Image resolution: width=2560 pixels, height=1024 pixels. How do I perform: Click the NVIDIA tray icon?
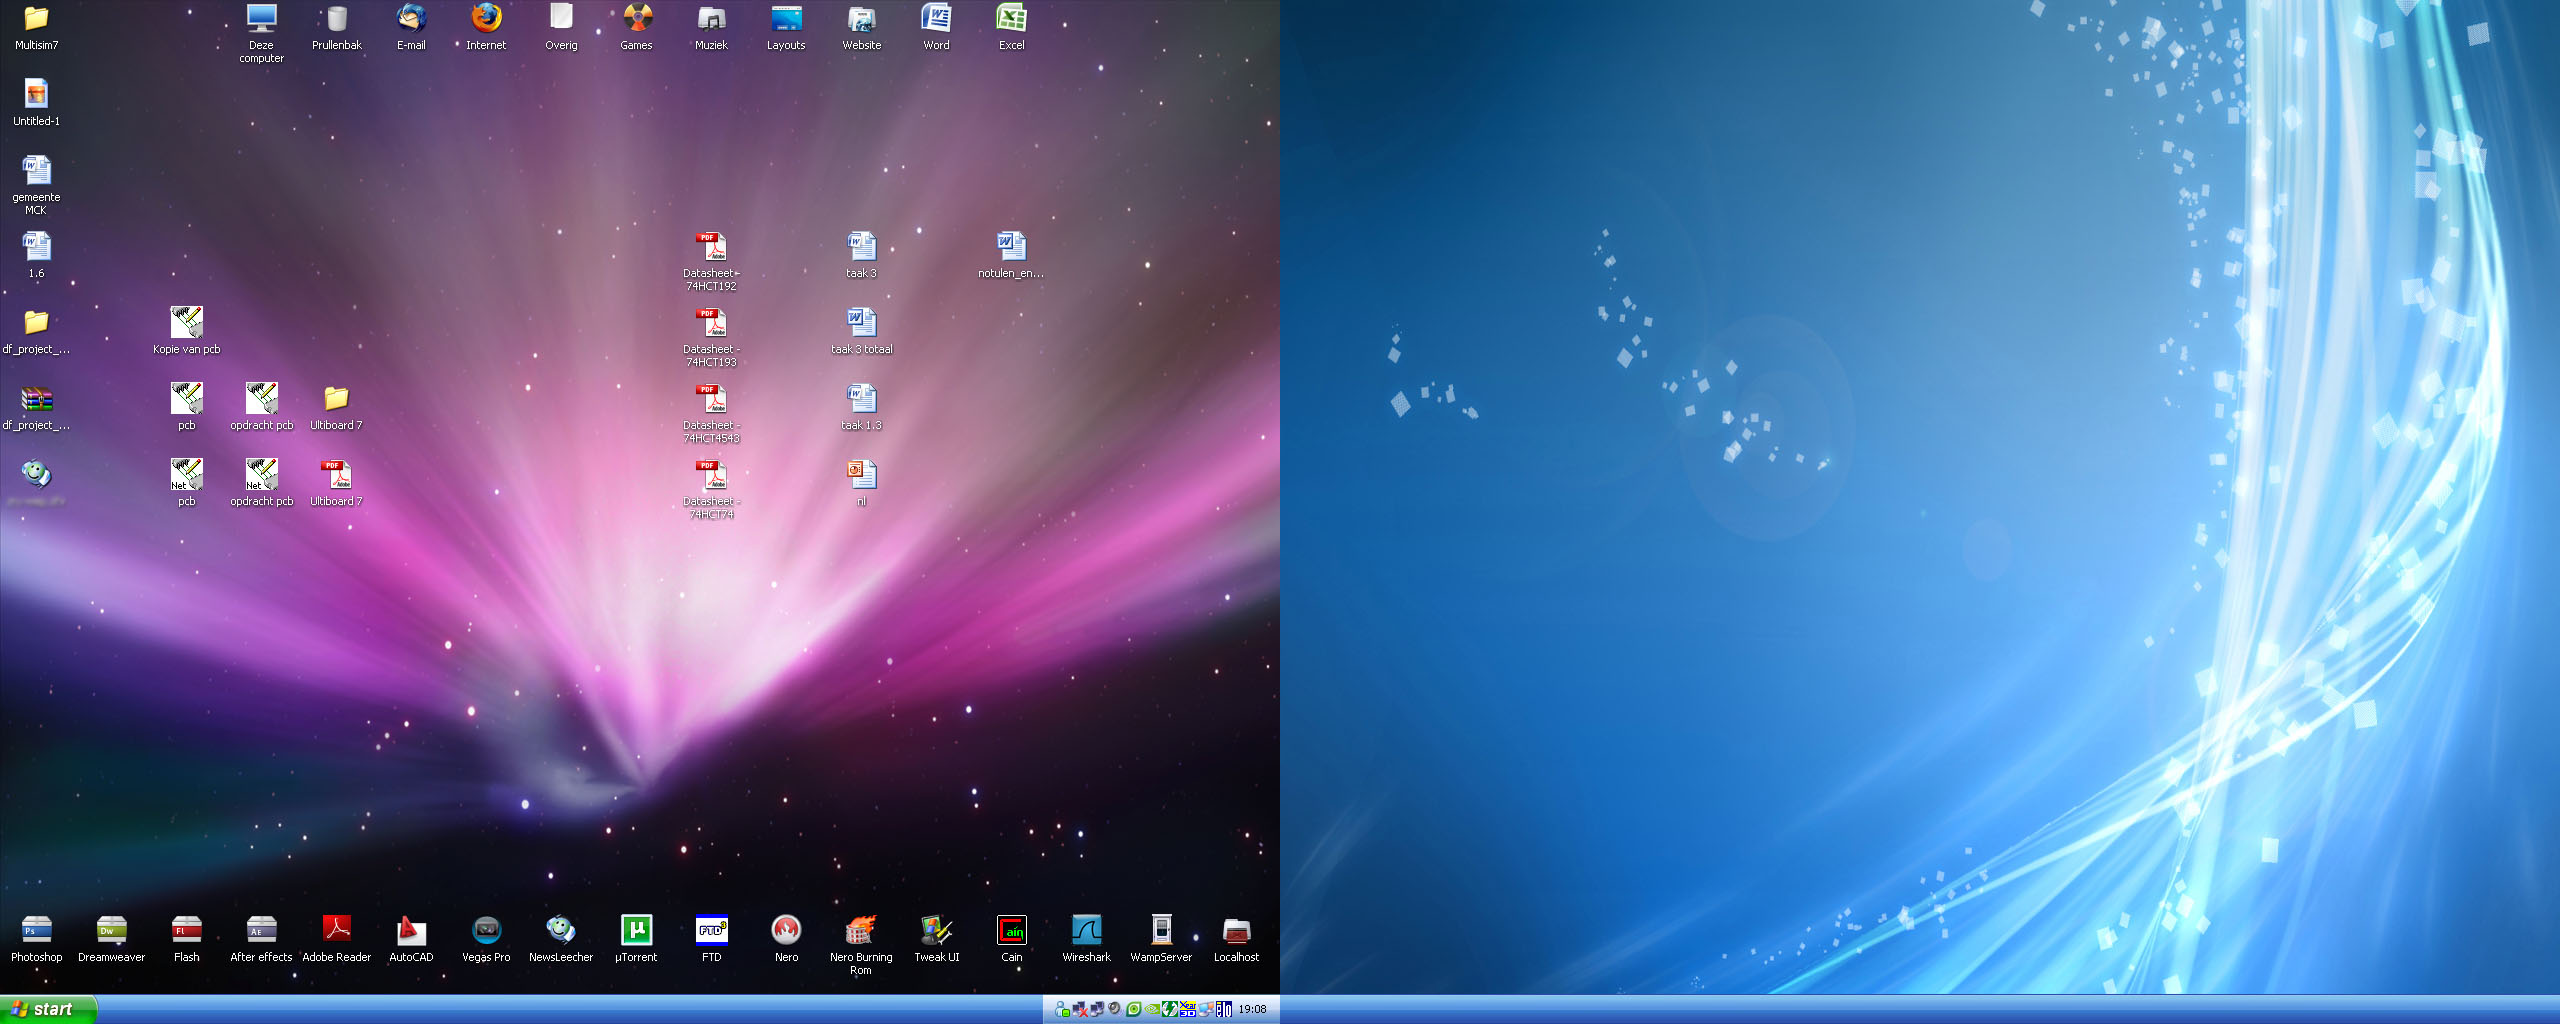1152,1009
